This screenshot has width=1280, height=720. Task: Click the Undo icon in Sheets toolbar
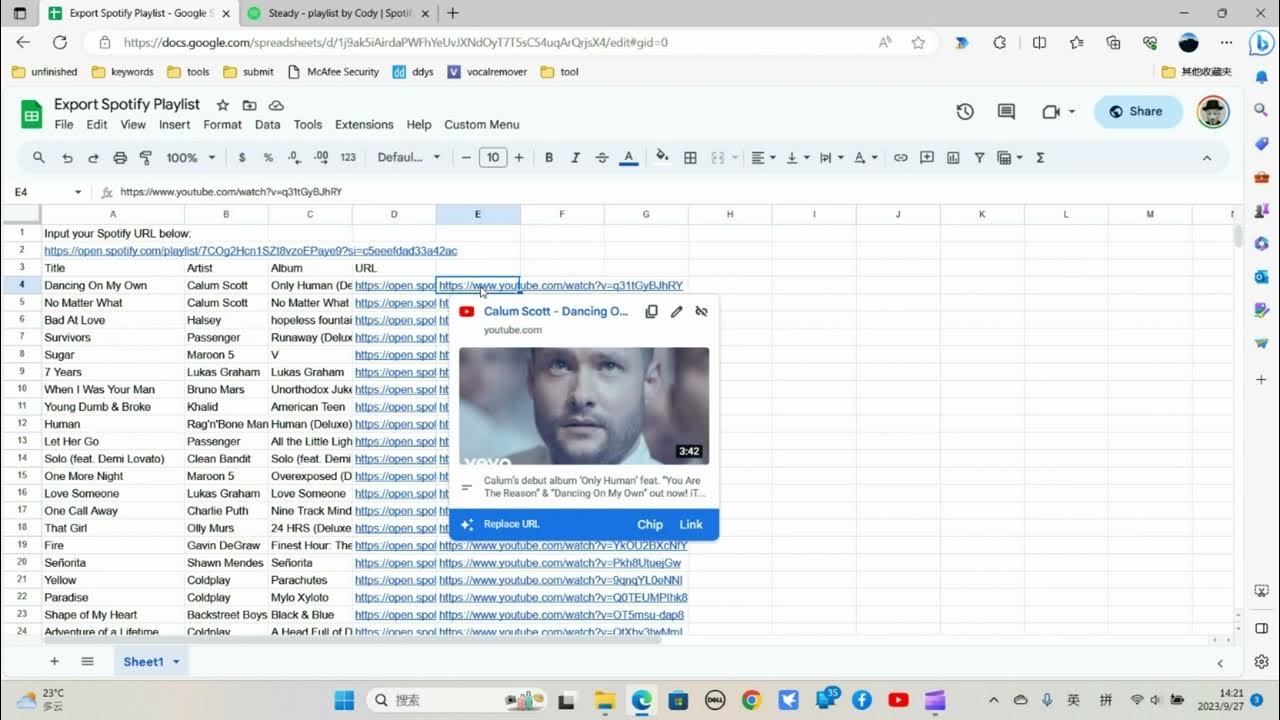coord(67,158)
